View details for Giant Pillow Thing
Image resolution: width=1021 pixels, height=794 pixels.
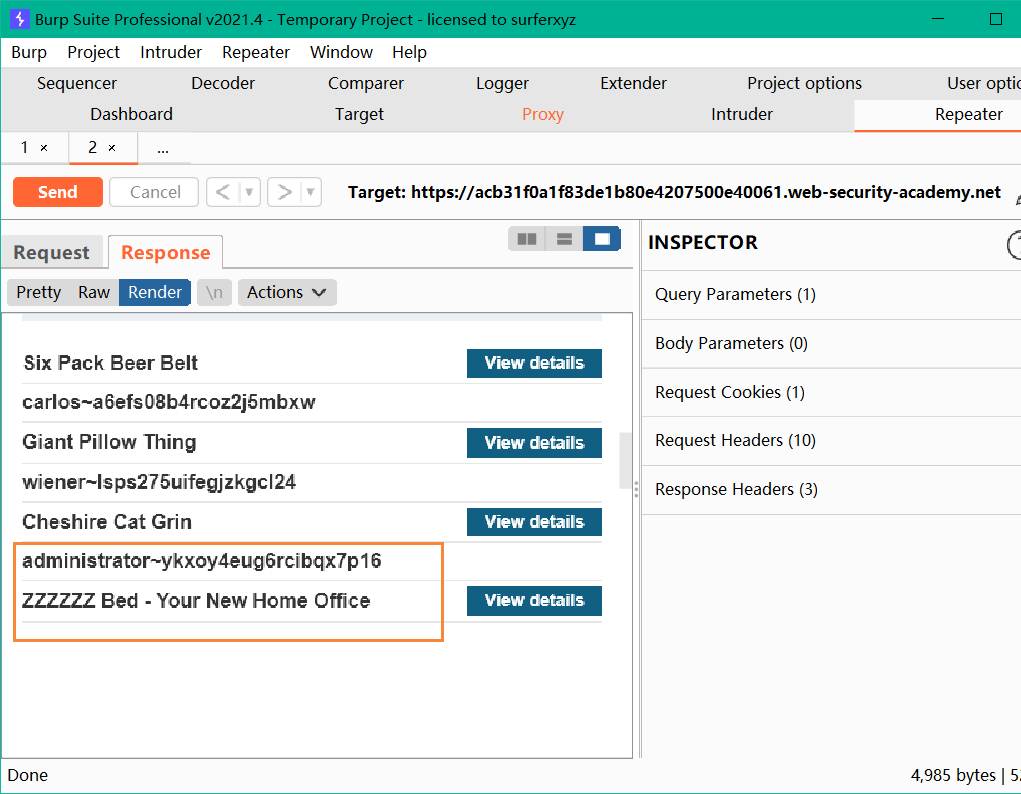tap(534, 443)
